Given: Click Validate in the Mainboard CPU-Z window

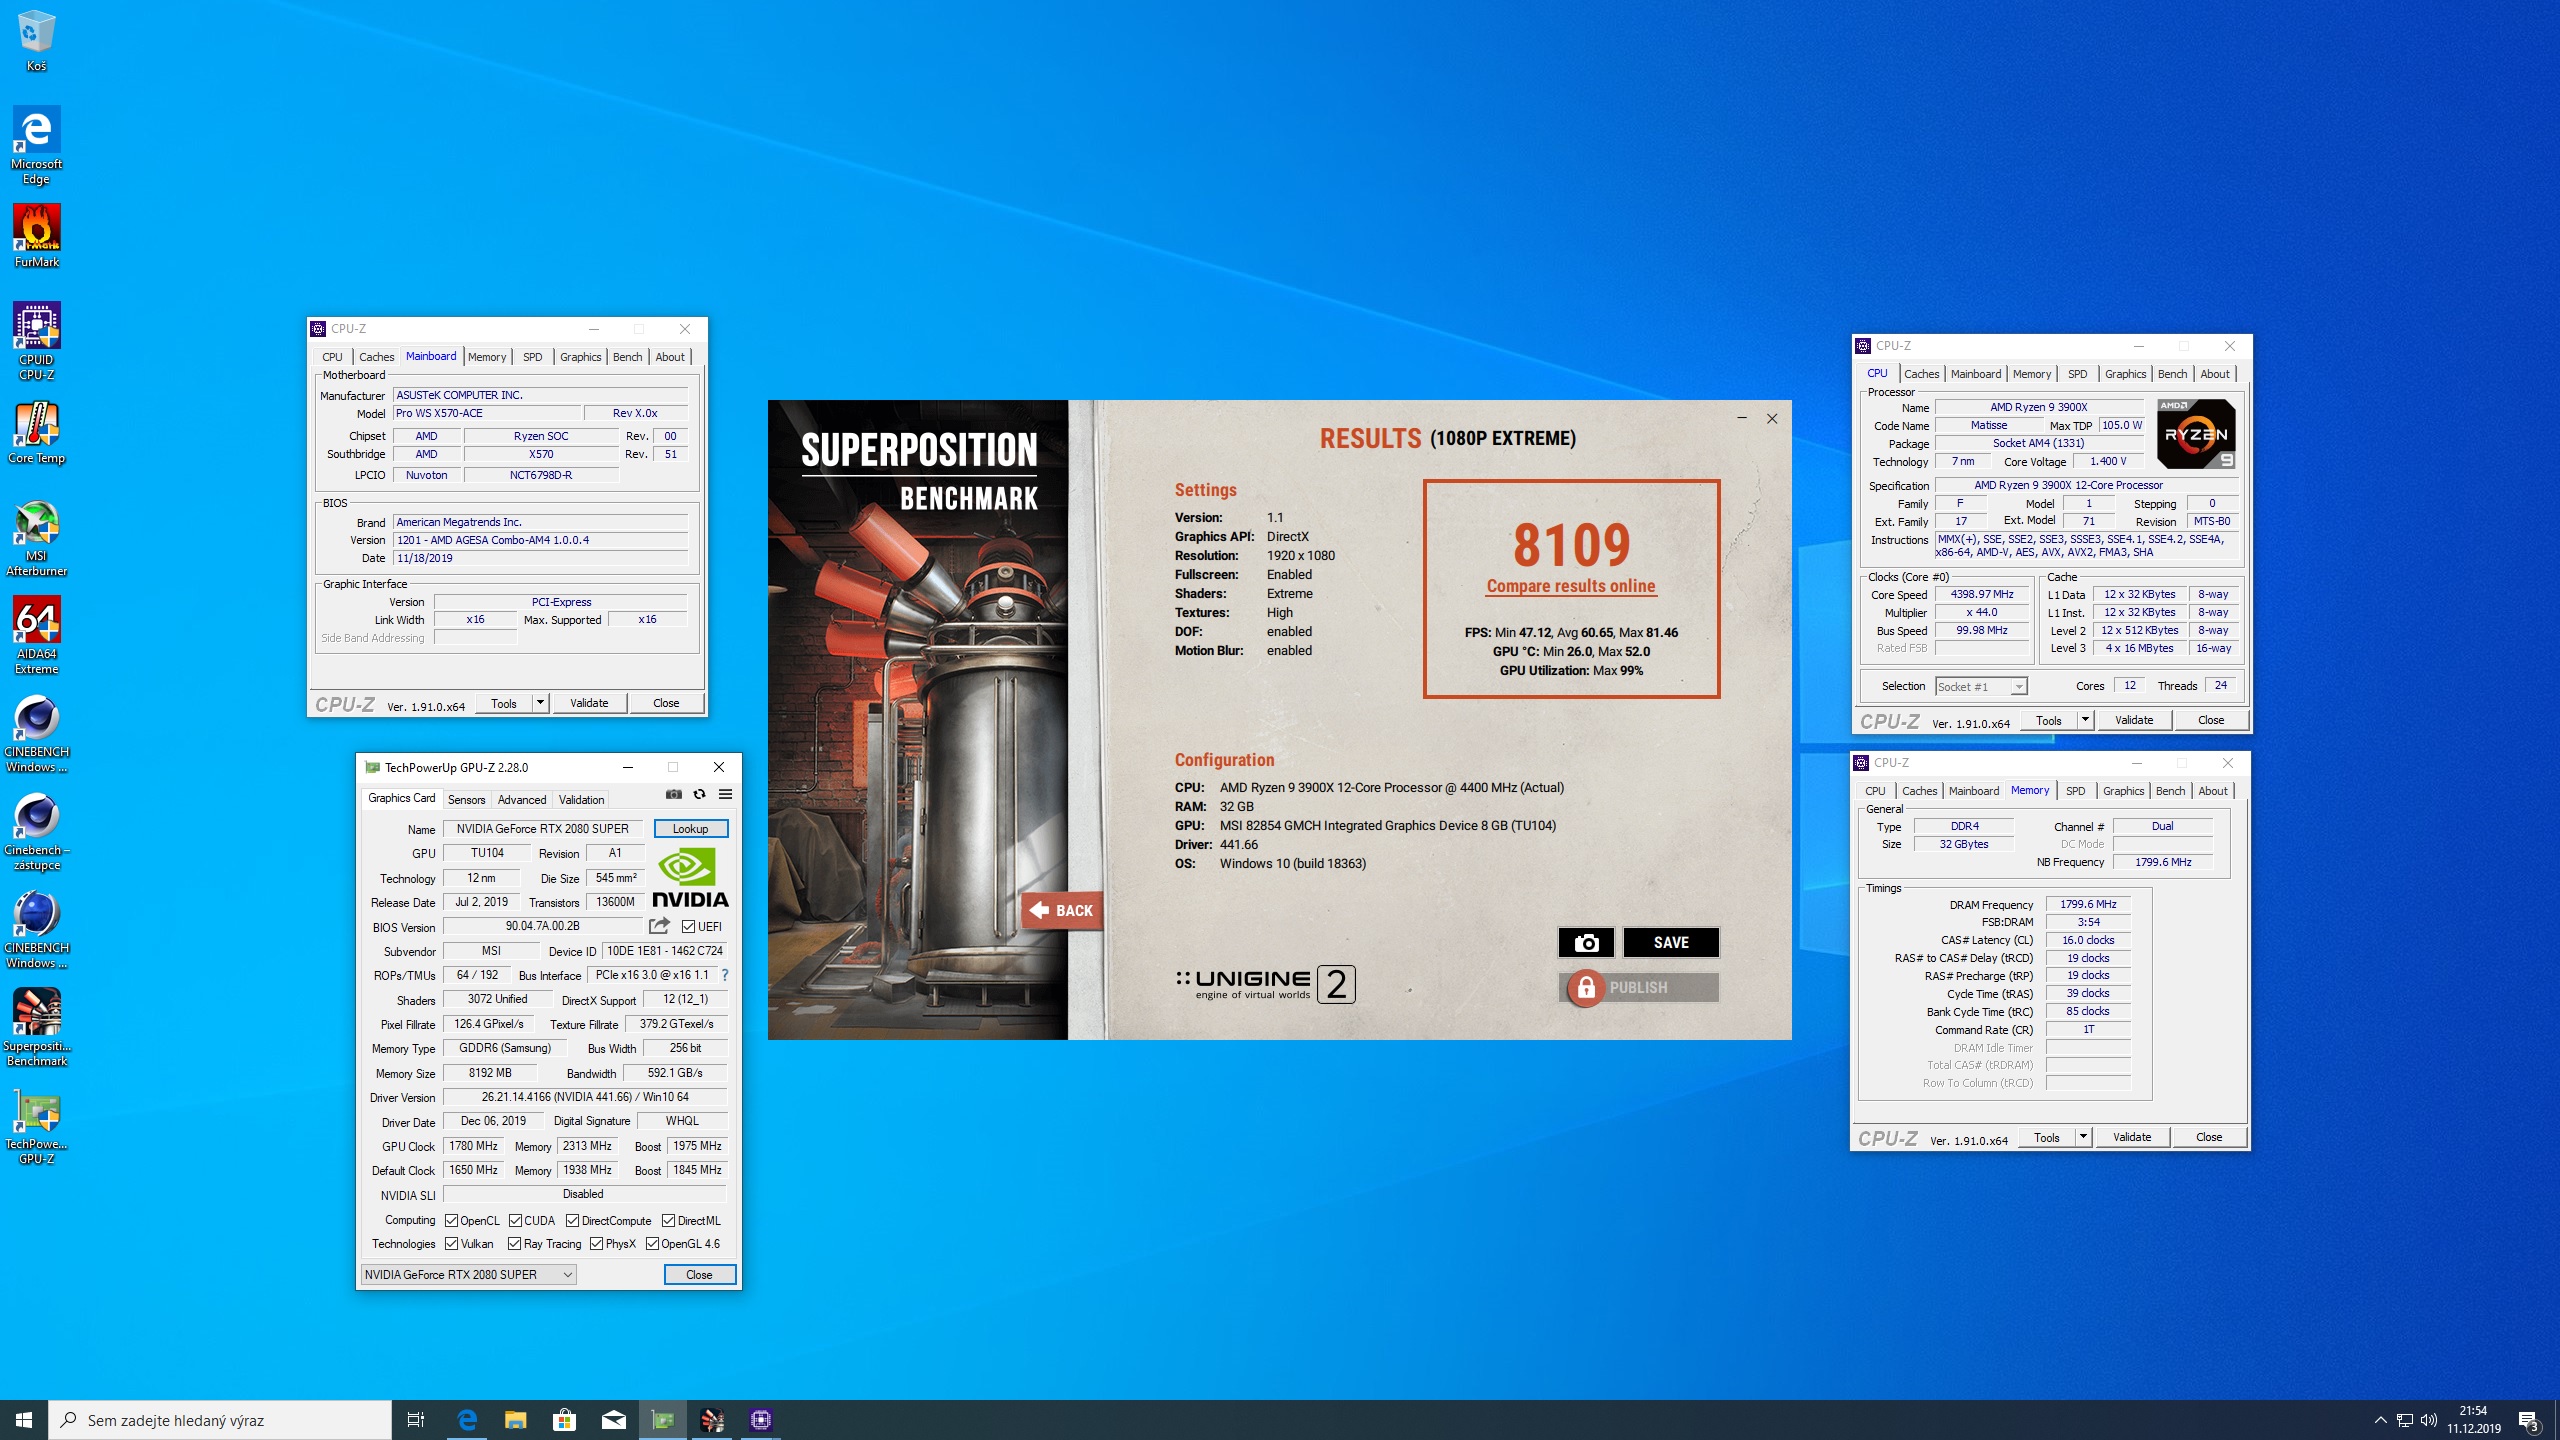Looking at the screenshot, I should [x=589, y=703].
